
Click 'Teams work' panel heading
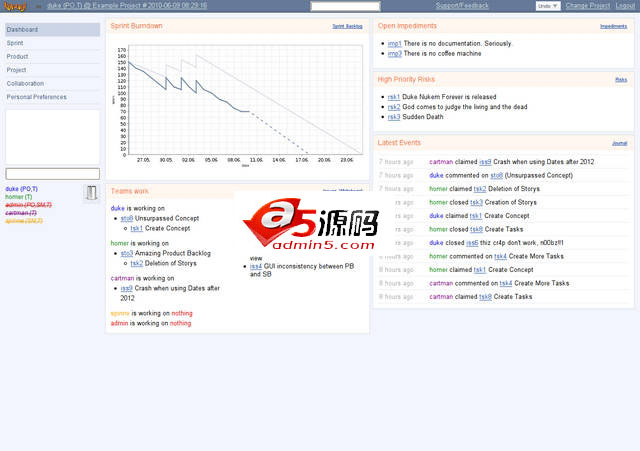click(130, 191)
